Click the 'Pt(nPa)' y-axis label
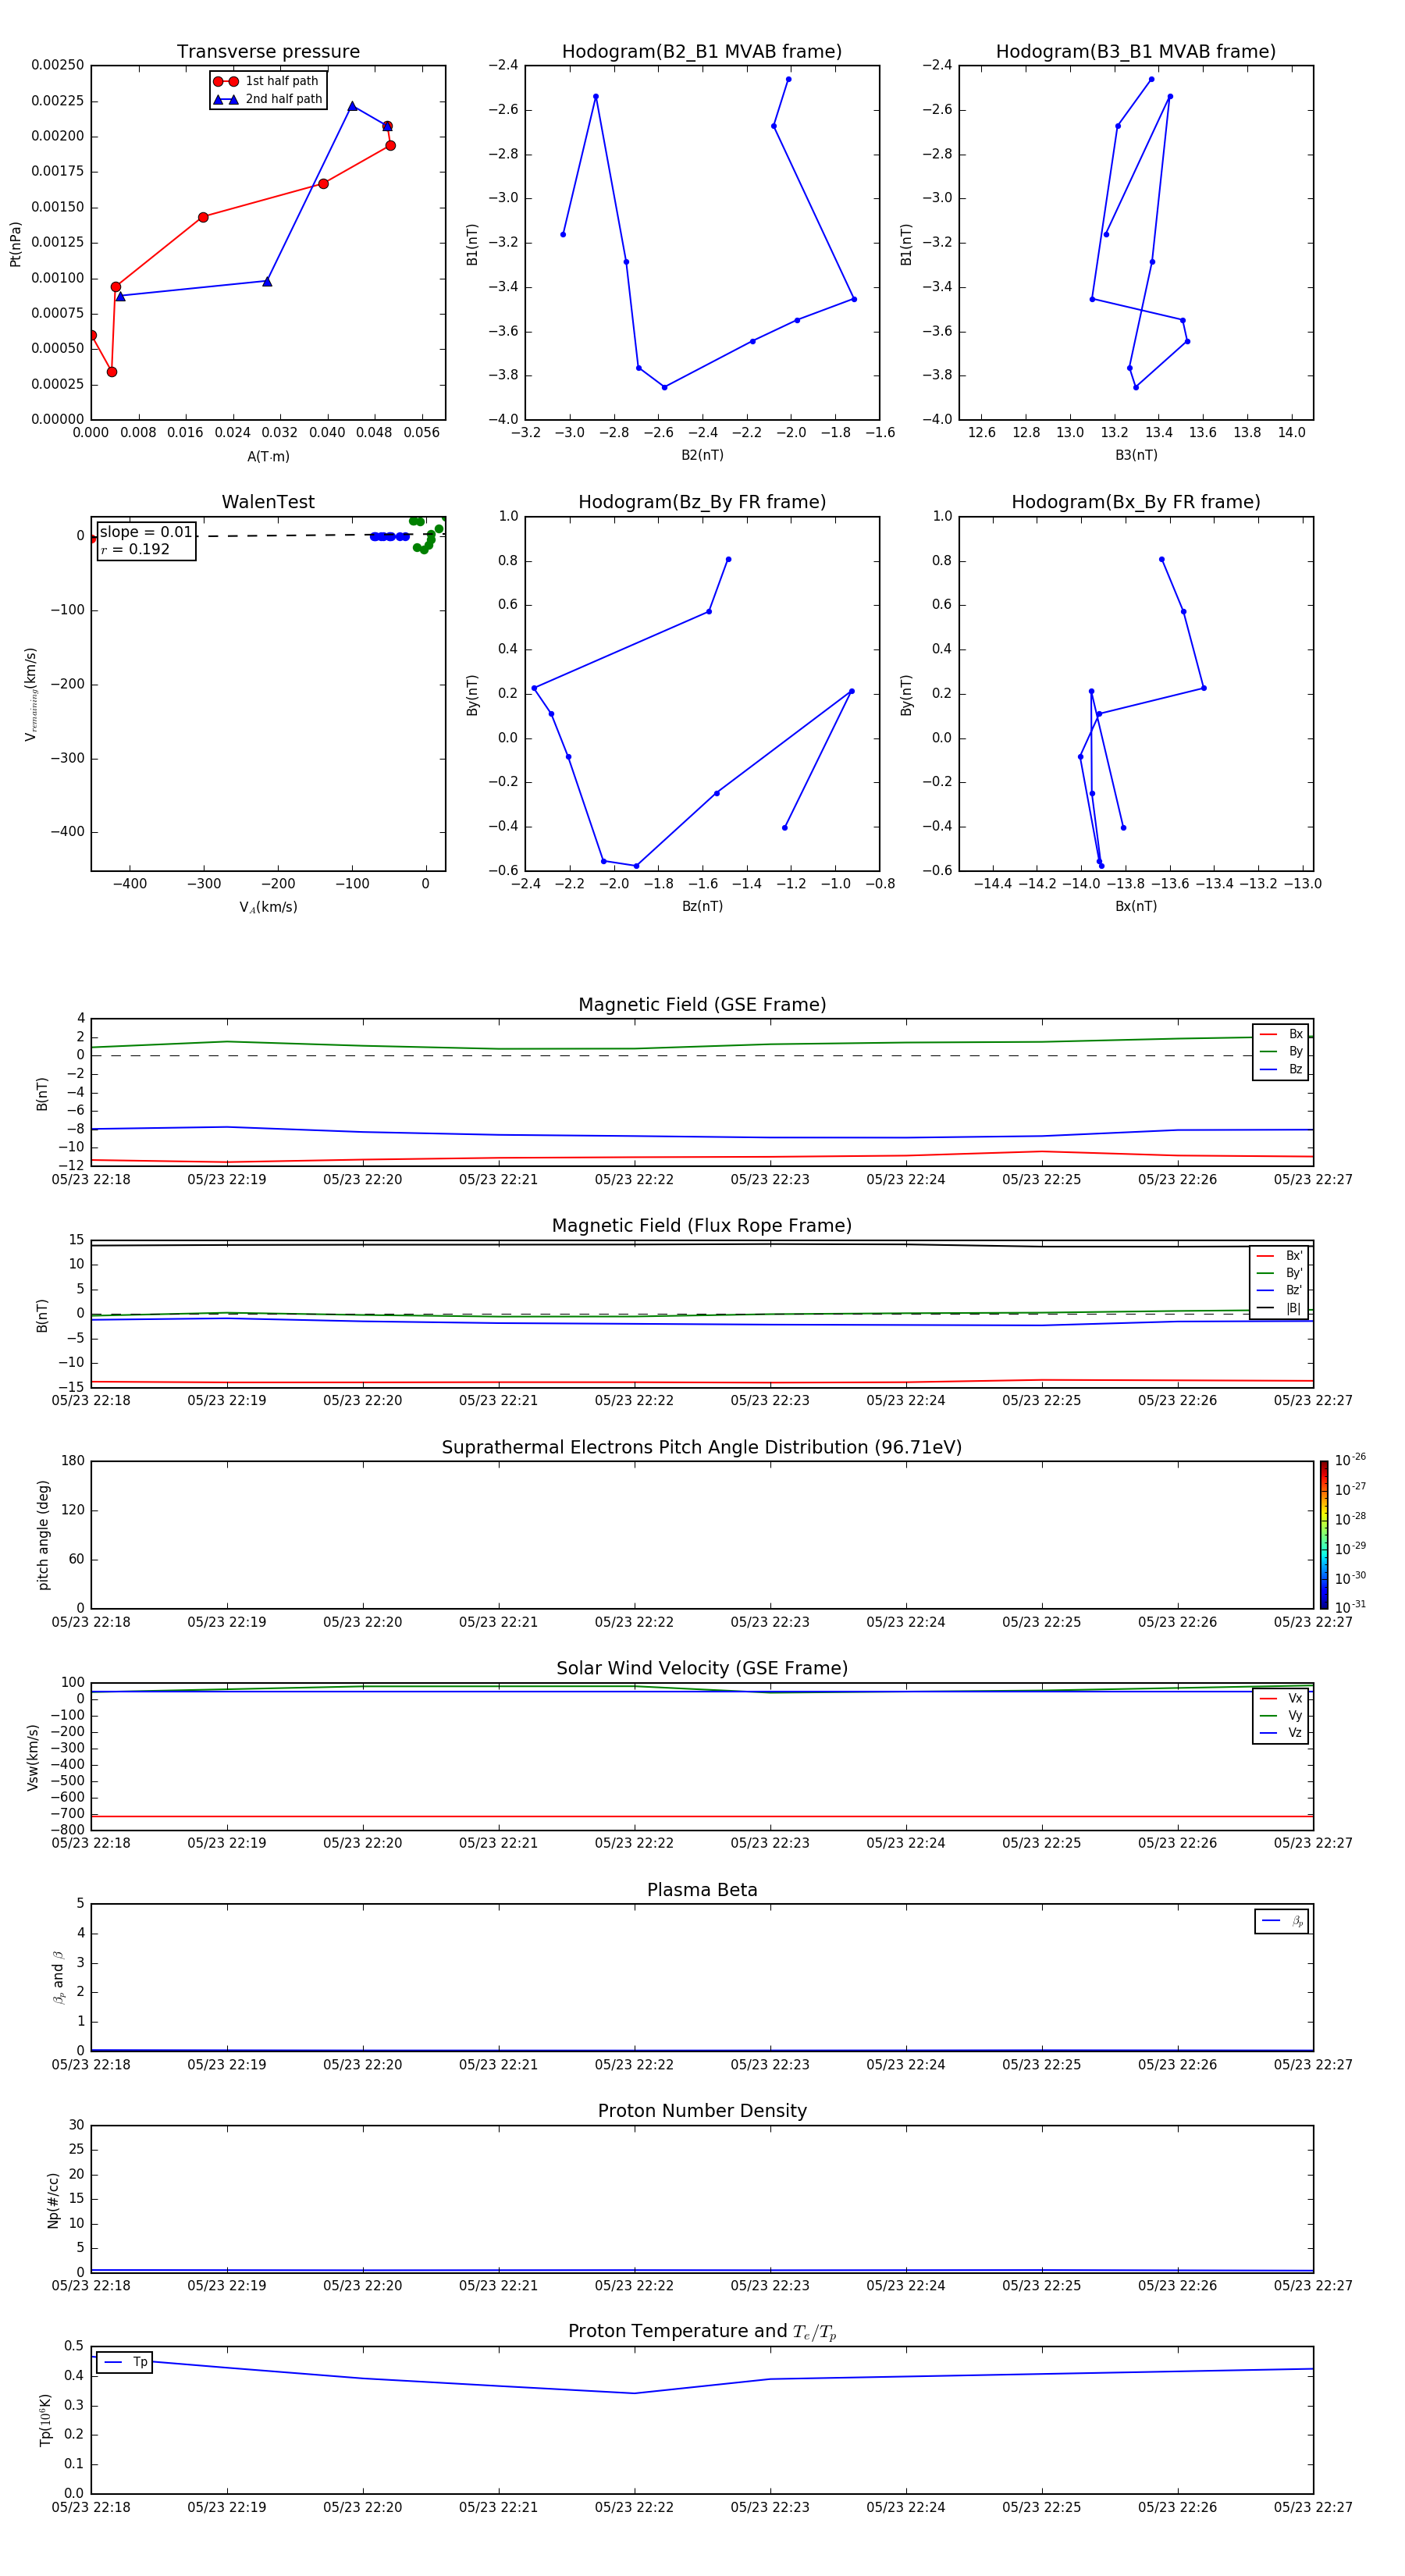 (15, 244)
